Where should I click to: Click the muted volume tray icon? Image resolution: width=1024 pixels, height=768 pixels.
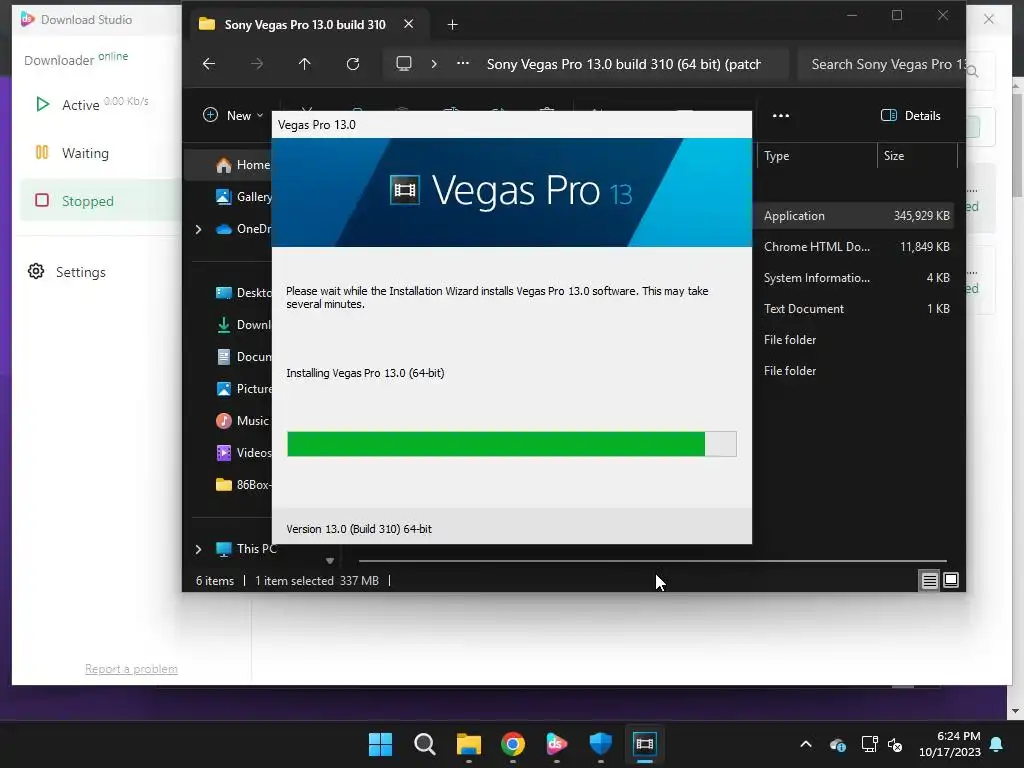[x=895, y=744]
